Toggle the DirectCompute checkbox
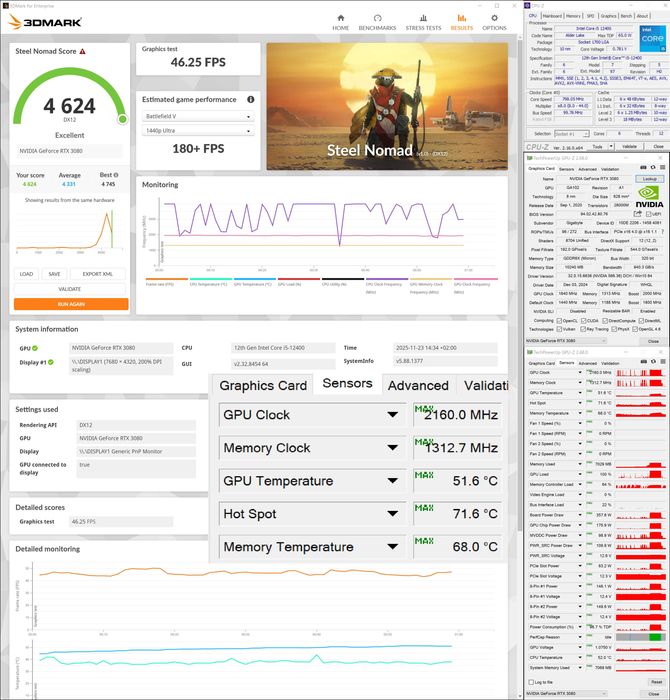This screenshot has width=670, height=700. coord(605,321)
